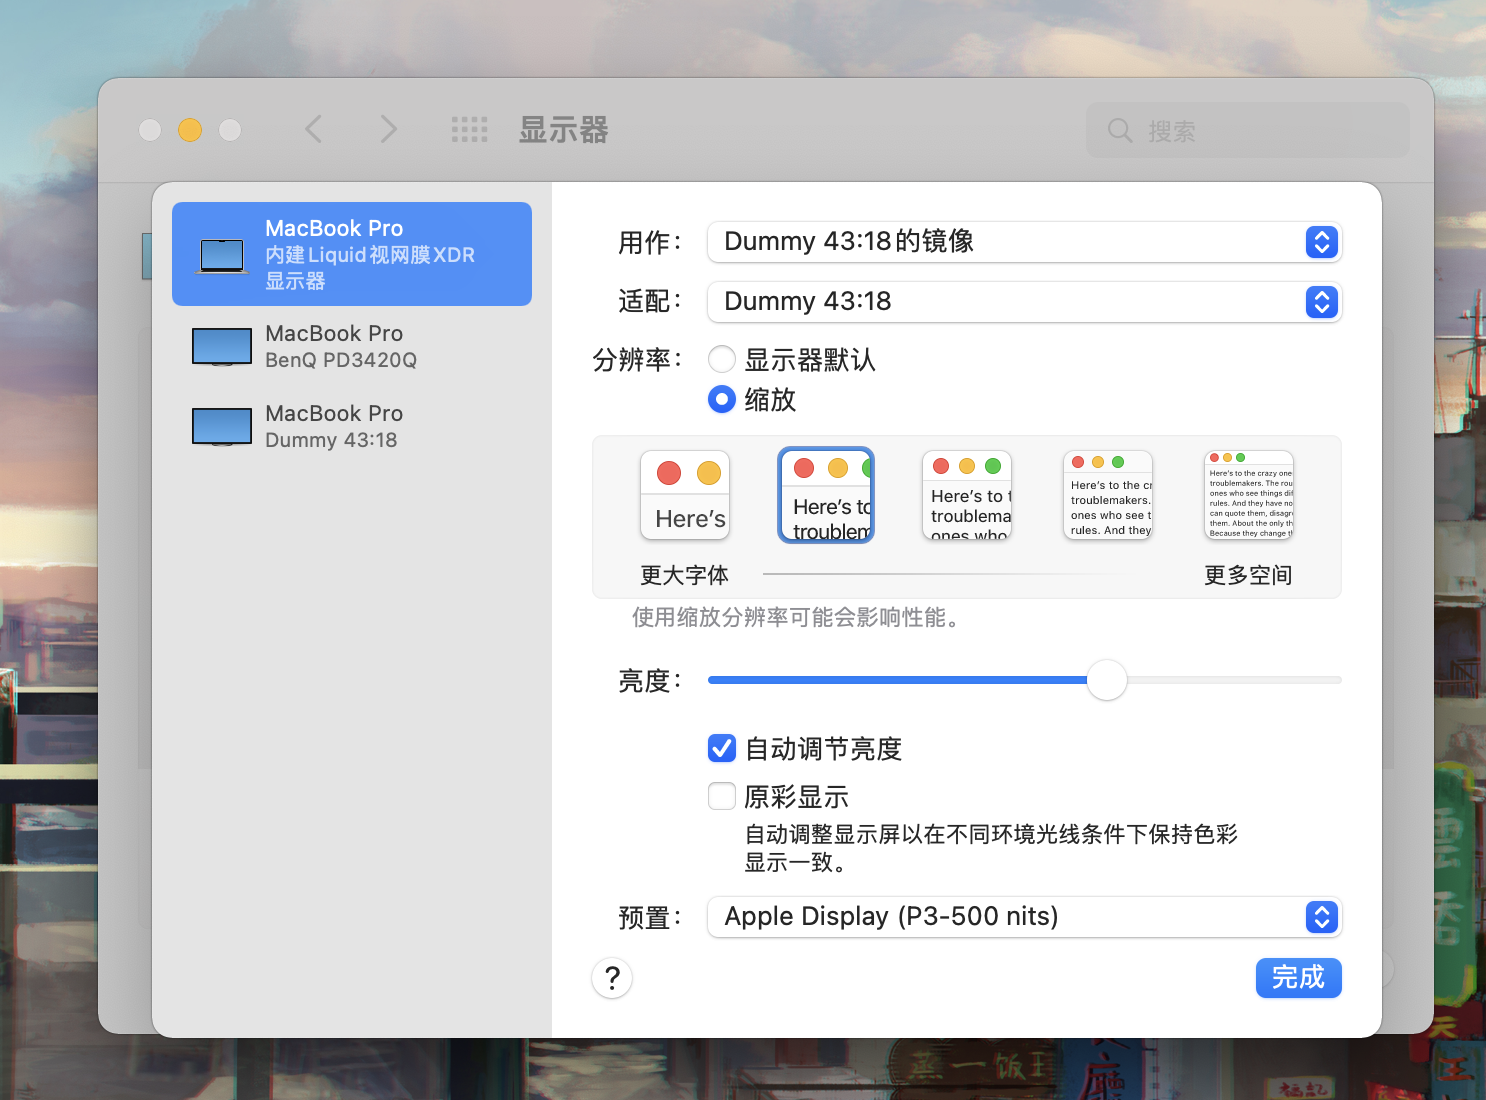The width and height of the screenshot is (1486, 1100).
Task: Toggle the 自动调节亮度 checkbox
Action: click(x=722, y=748)
